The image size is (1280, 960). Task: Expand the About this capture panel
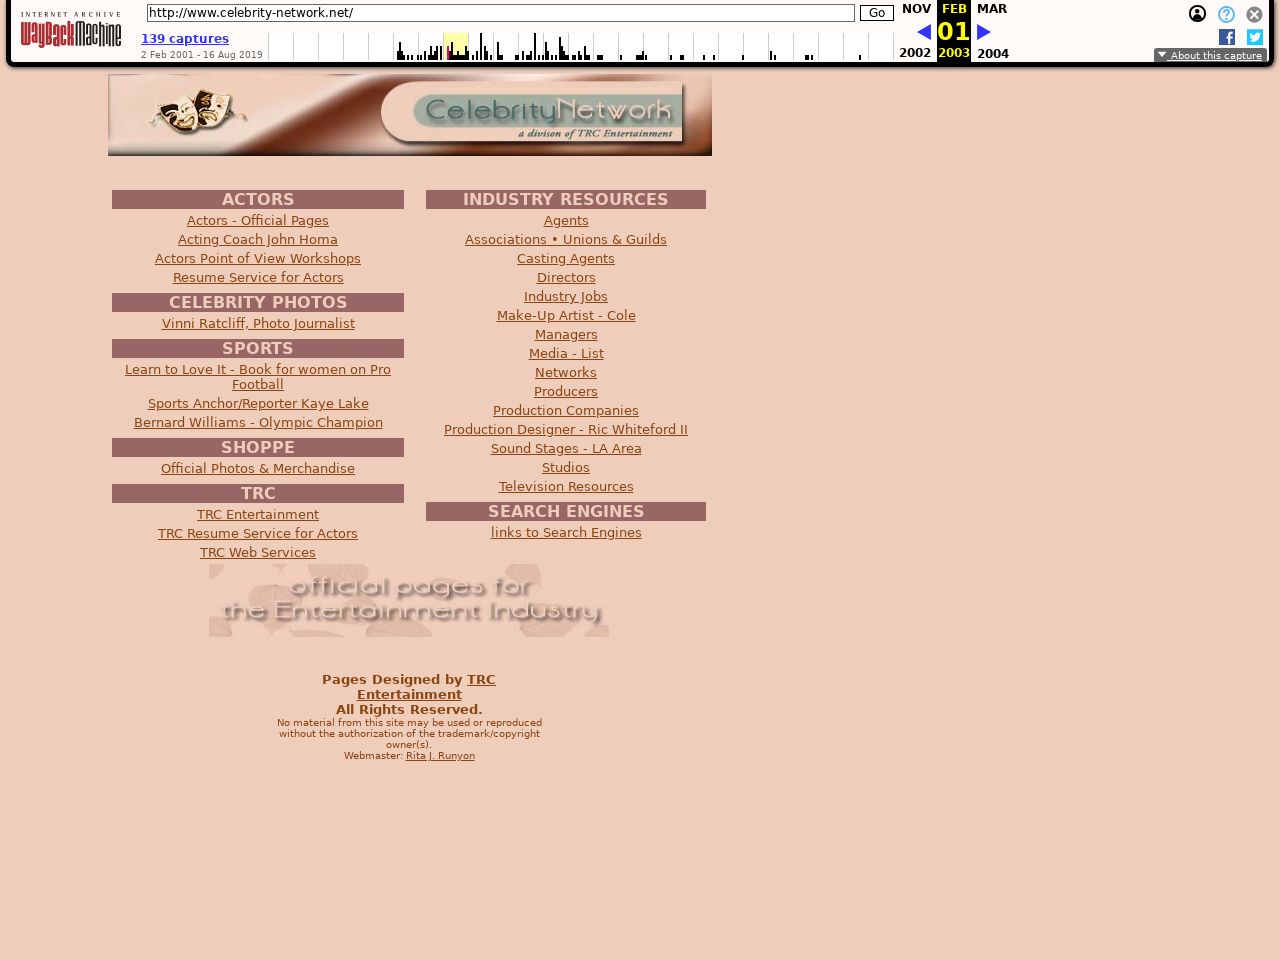1210,56
